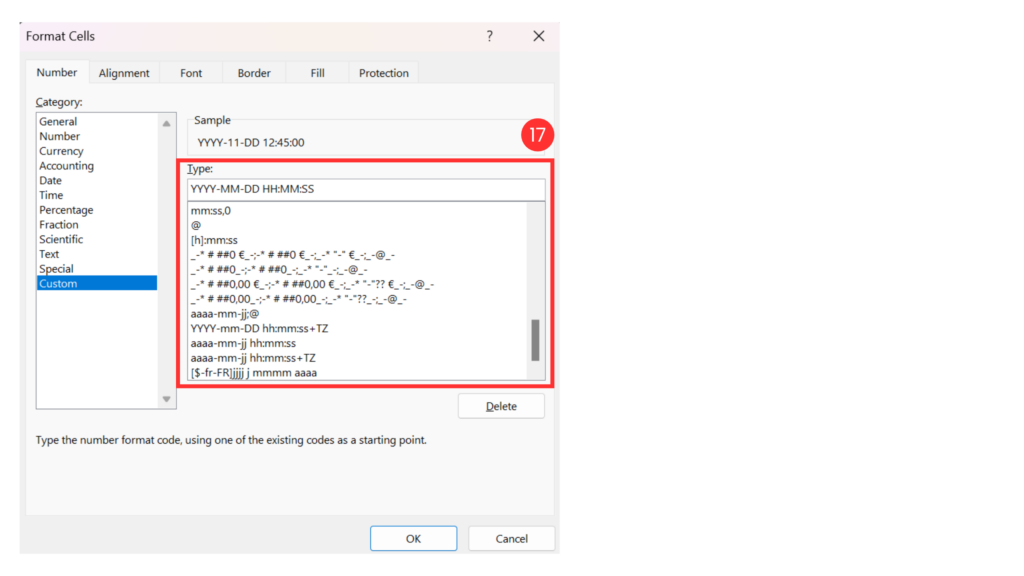Choose the Accounting category
This screenshot has height=576, width=1024.
coord(97,166)
